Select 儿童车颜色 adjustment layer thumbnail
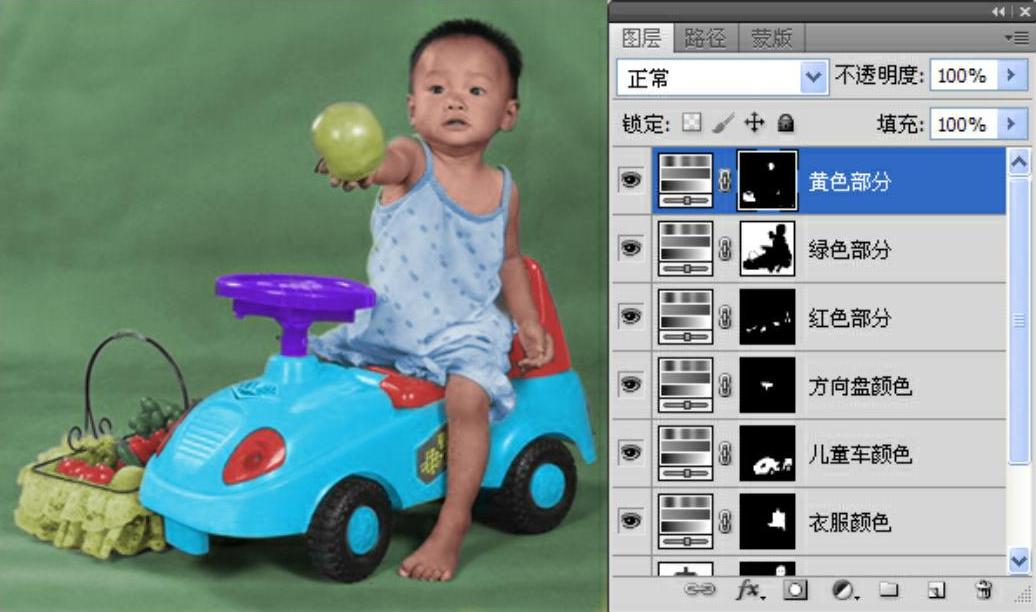This screenshot has height=612, width=1036. point(686,453)
